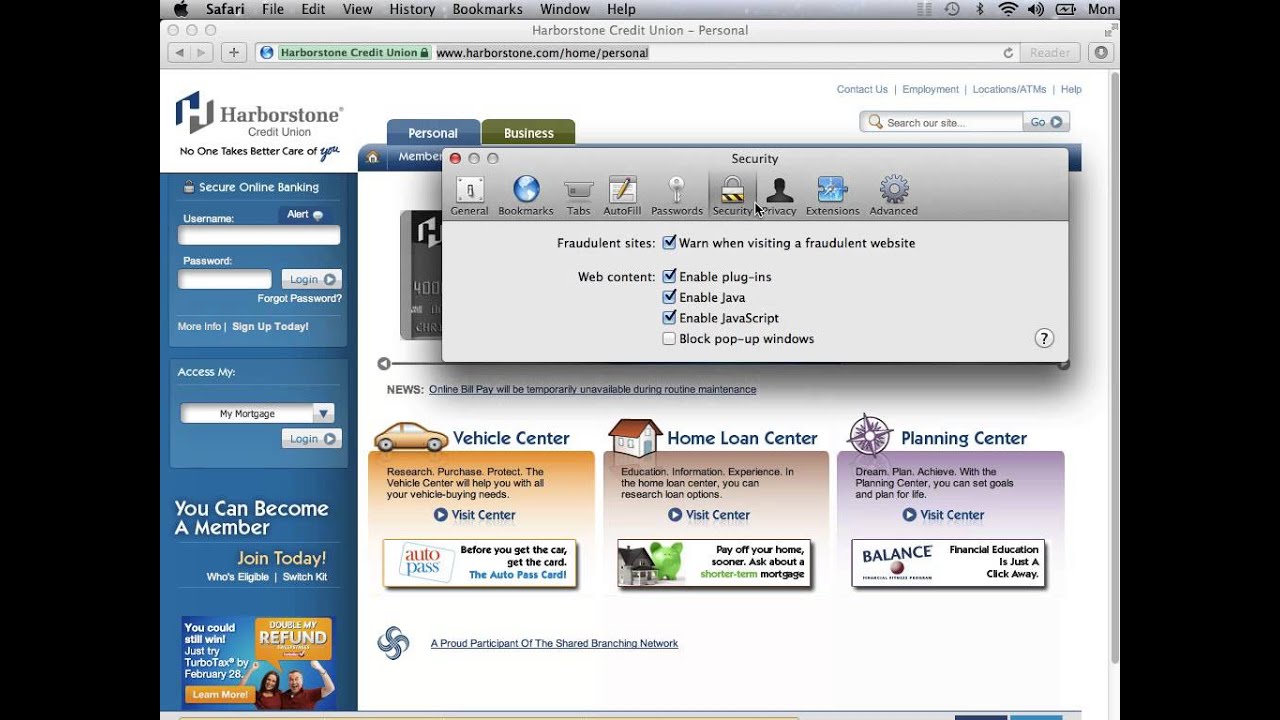Toggle the Enable Java checkbox
The image size is (1280, 720).
tap(669, 297)
